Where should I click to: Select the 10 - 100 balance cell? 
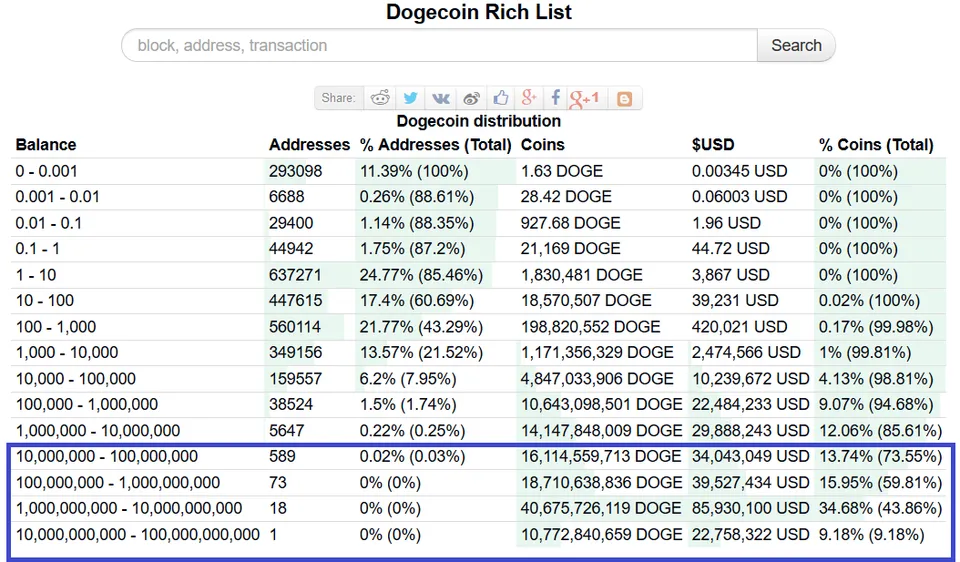(45, 301)
